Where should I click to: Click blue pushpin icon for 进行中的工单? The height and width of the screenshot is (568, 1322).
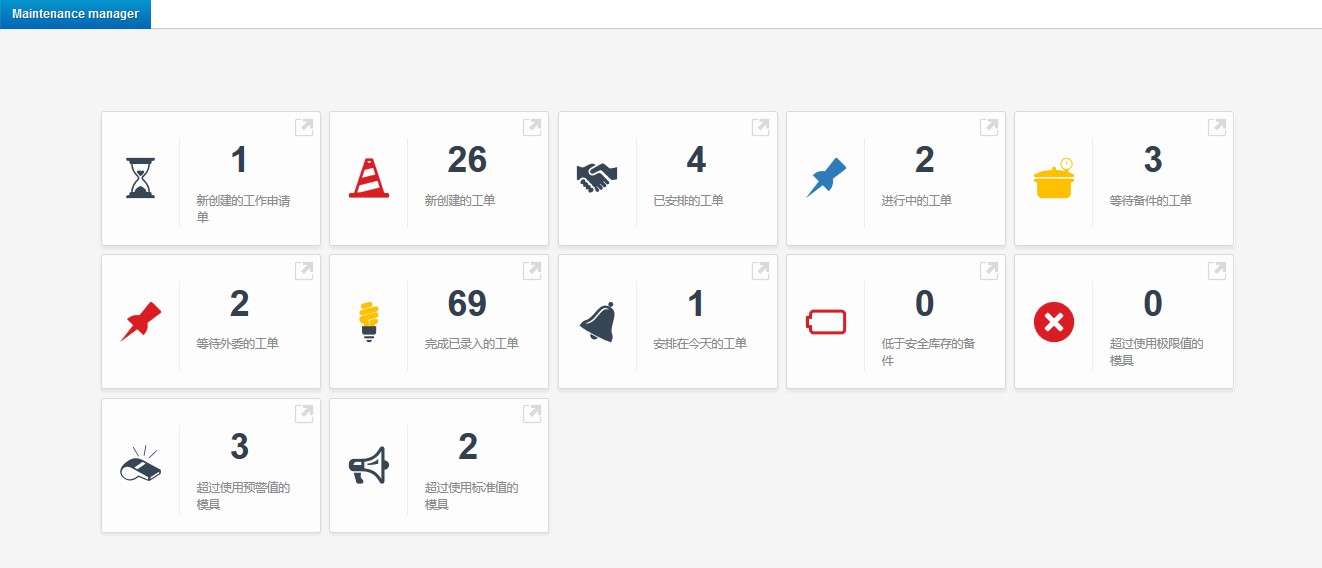826,178
